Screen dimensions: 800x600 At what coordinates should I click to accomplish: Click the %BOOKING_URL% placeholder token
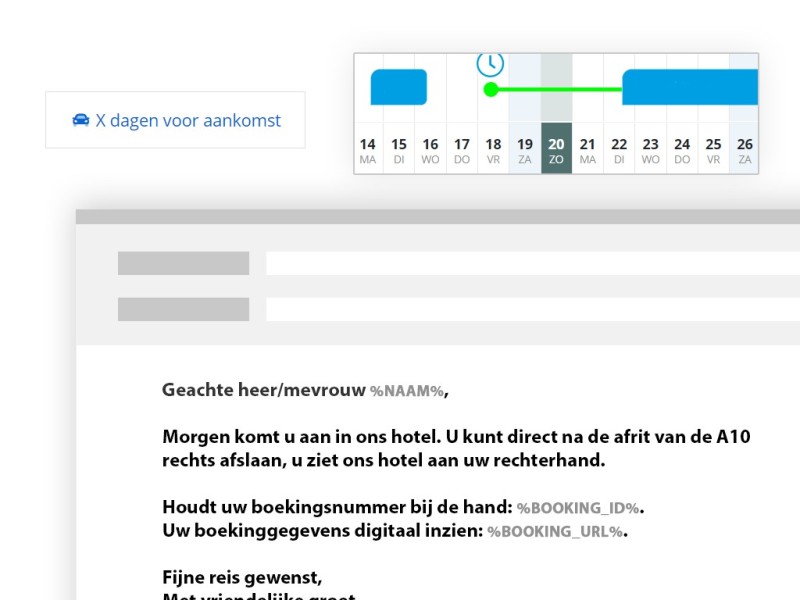pos(555,531)
